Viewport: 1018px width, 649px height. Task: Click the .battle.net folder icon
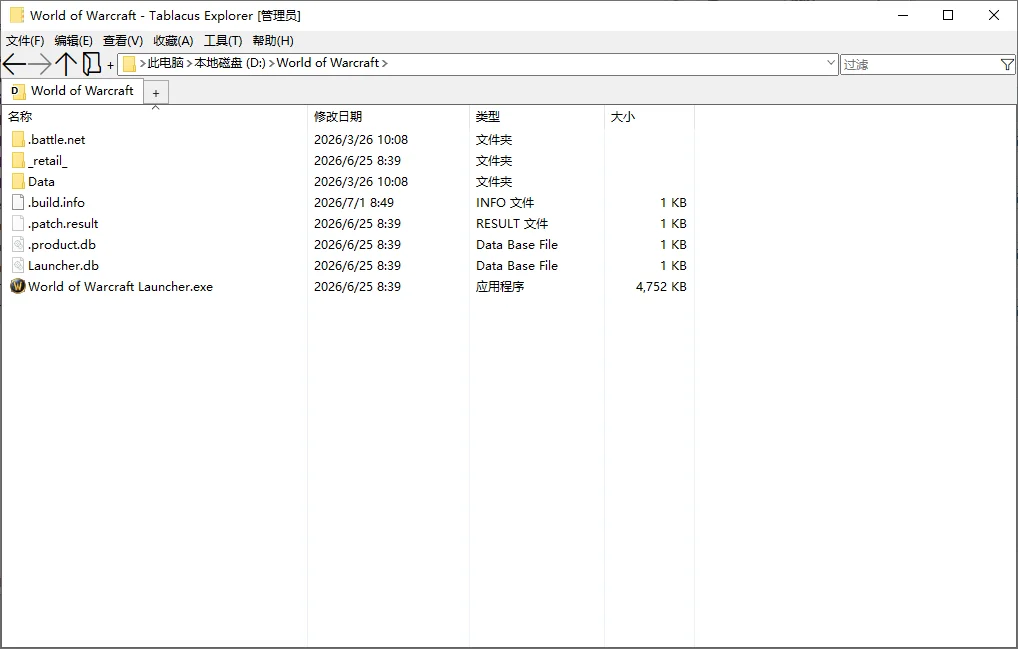click(x=18, y=140)
